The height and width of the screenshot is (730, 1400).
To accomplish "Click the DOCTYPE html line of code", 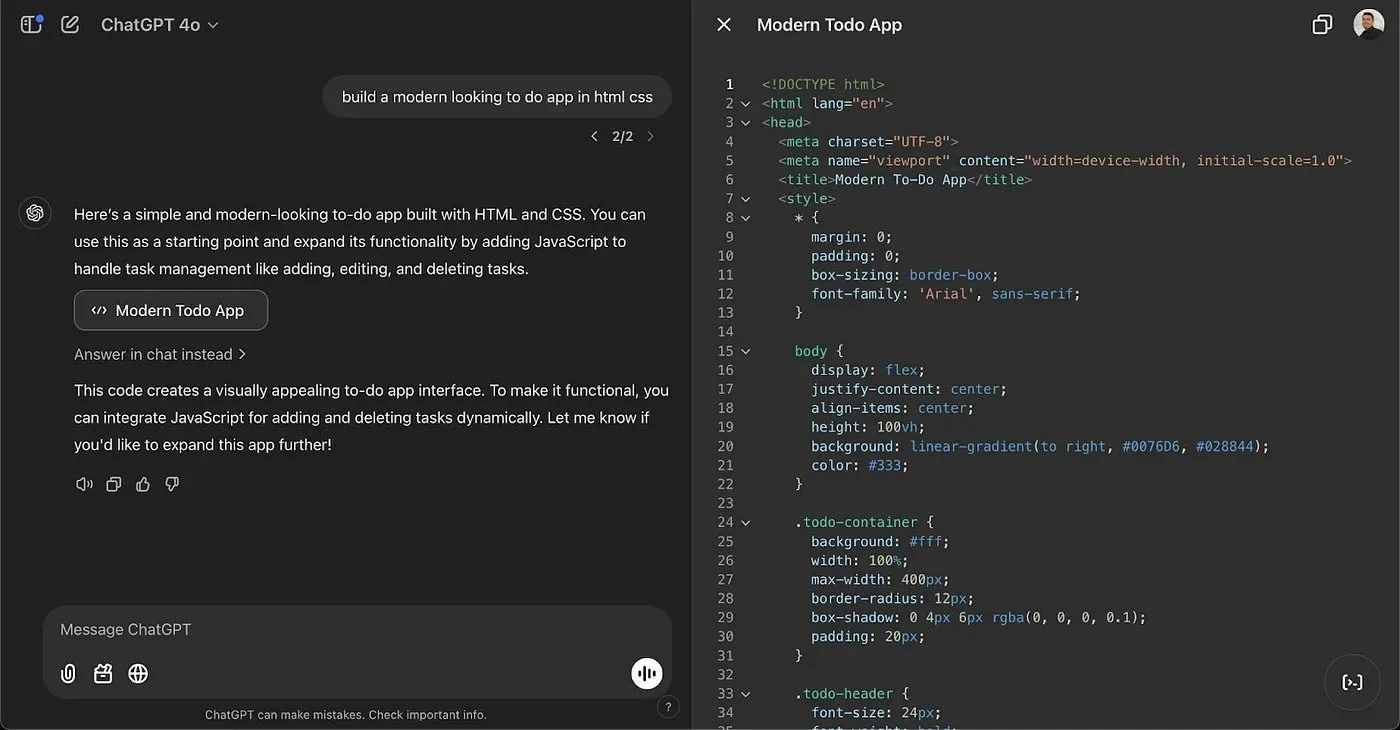I will click(823, 84).
